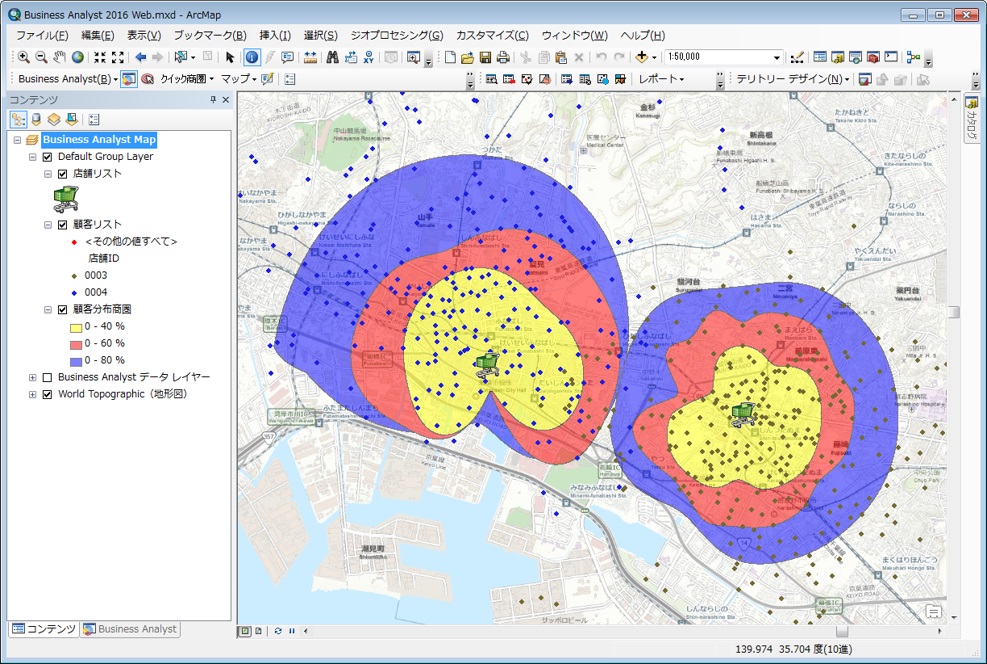Switch to the コンテンツ bottom tab

pyautogui.click(x=44, y=629)
